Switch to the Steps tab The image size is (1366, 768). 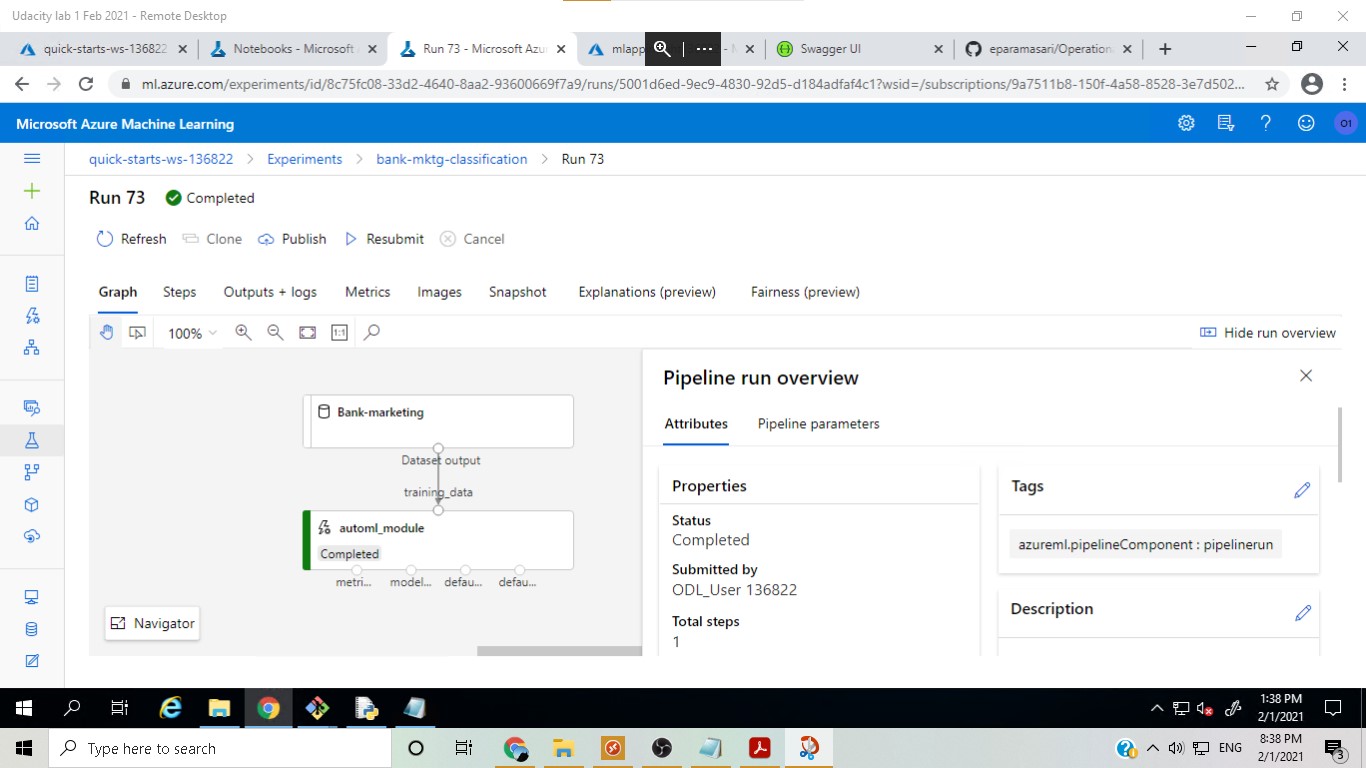[x=179, y=292]
